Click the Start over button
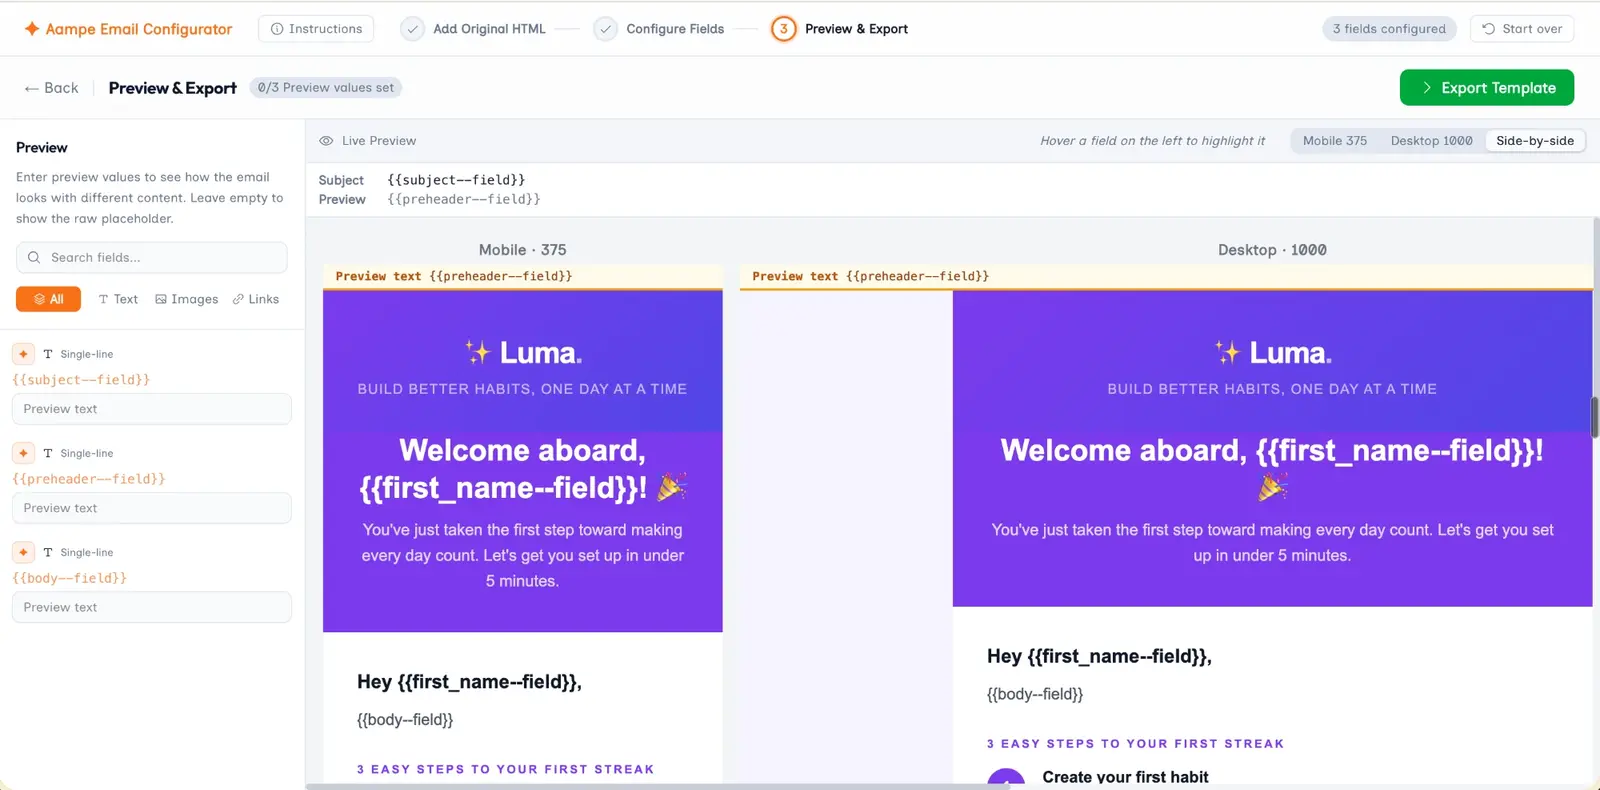Image resolution: width=1600 pixels, height=790 pixels. tap(1522, 29)
